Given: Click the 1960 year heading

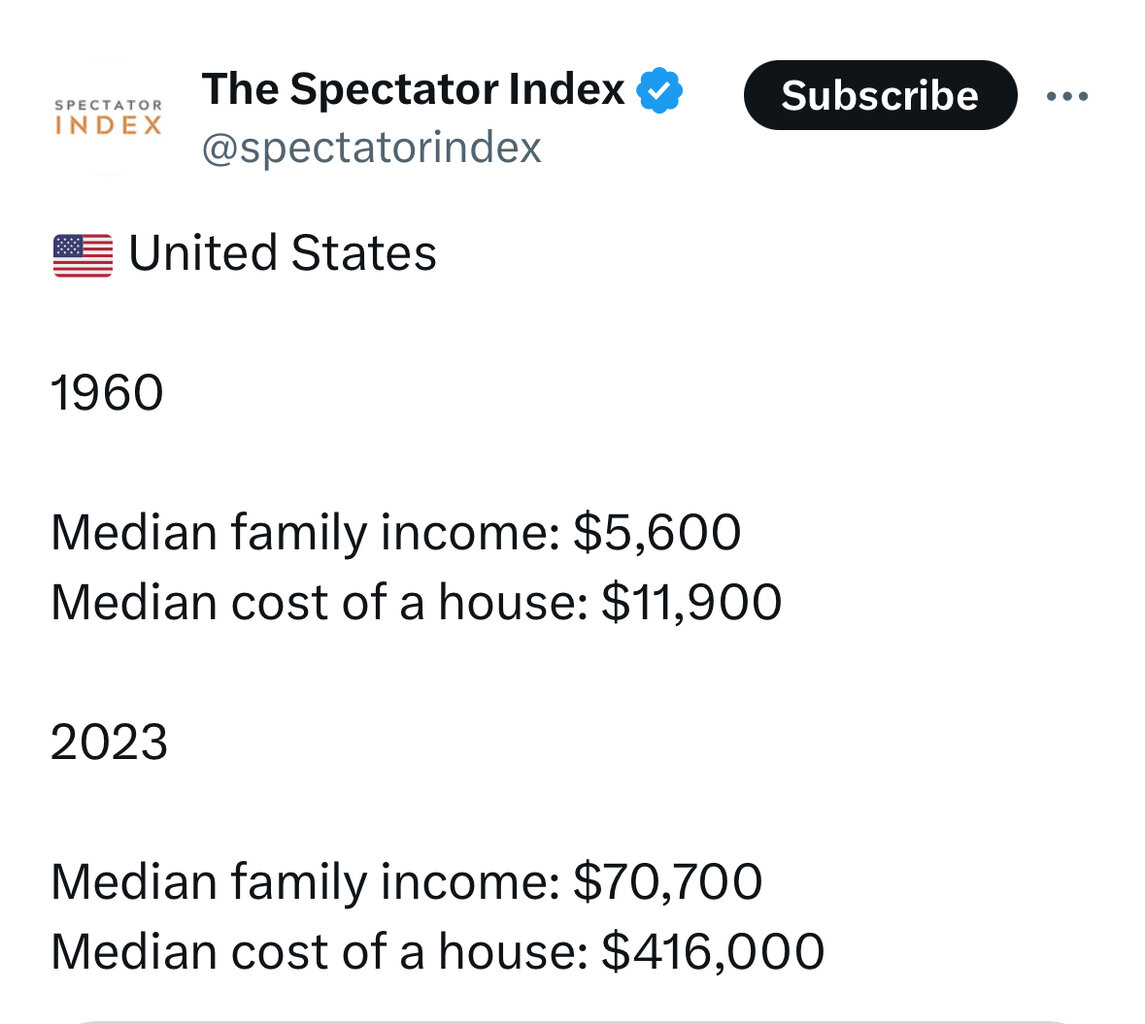Looking at the screenshot, I should pos(107,393).
